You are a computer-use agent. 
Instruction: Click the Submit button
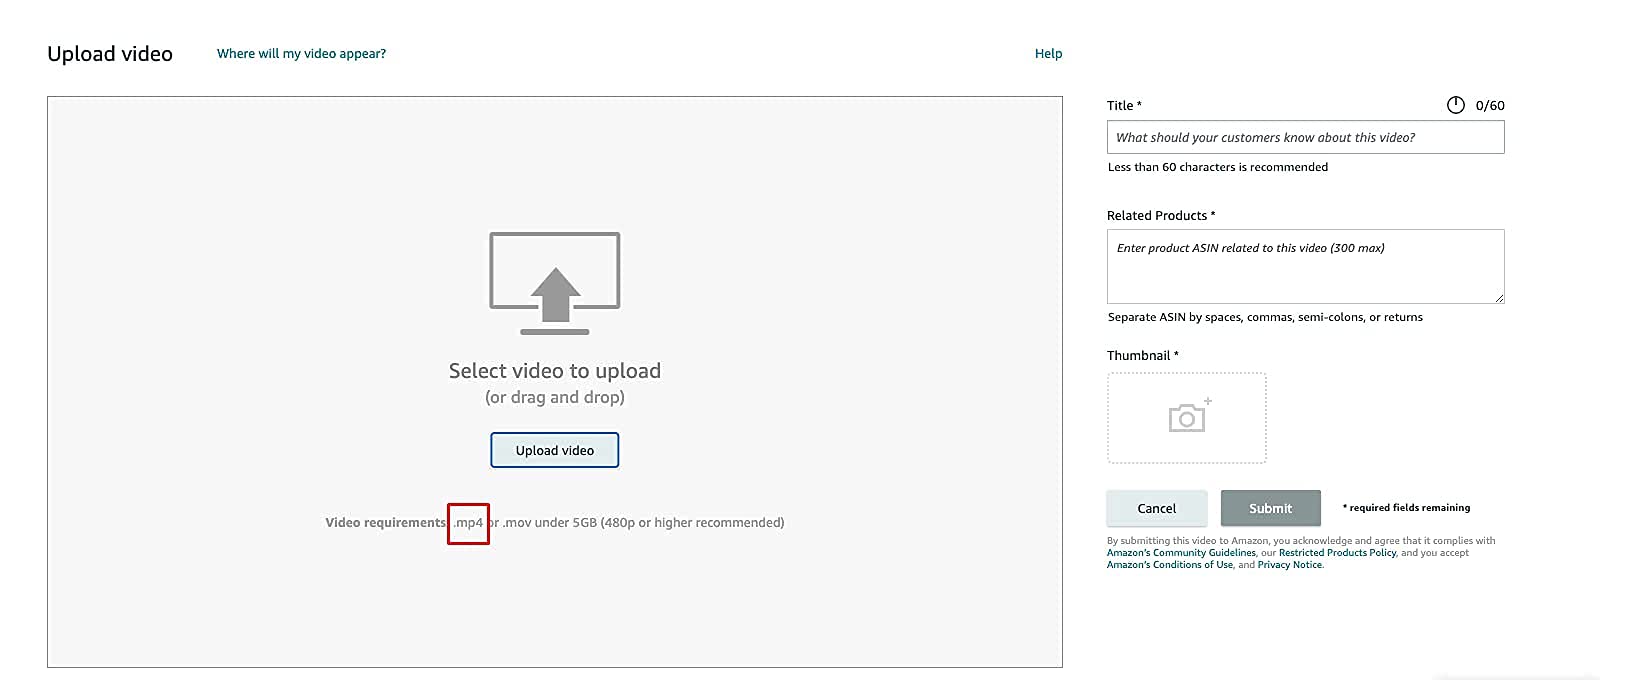[x=1271, y=508]
